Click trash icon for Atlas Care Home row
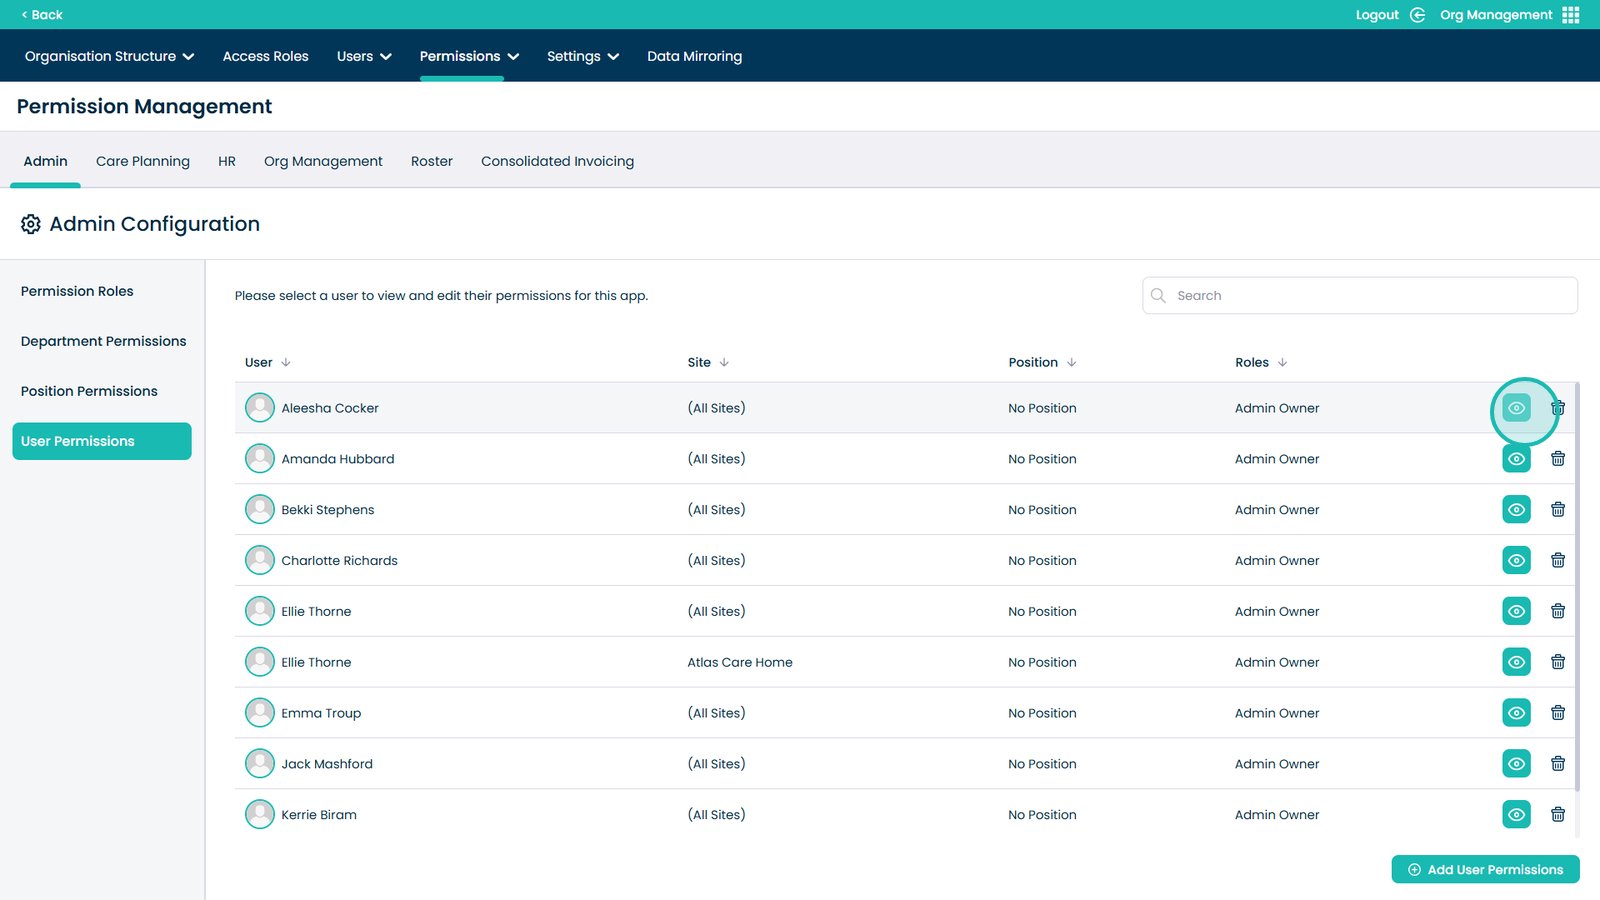The width and height of the screenshot is (1600, 900). point(1557,662)
